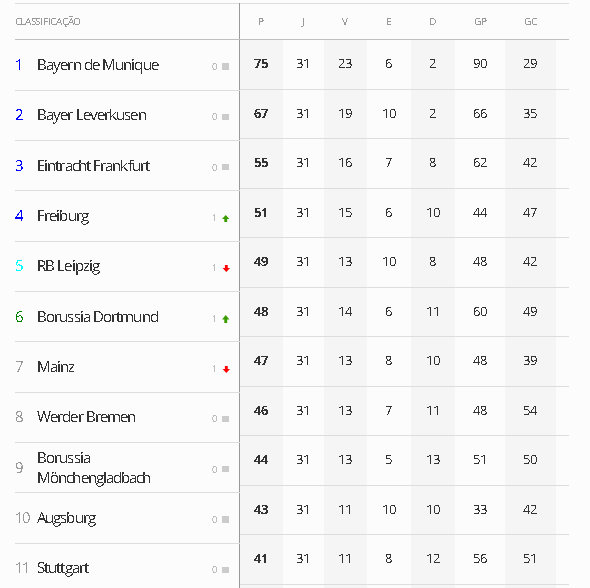Screen dimensions: 590x588
Task: Open the Eintracht Frankfurt team link
Action: [93, 166]
